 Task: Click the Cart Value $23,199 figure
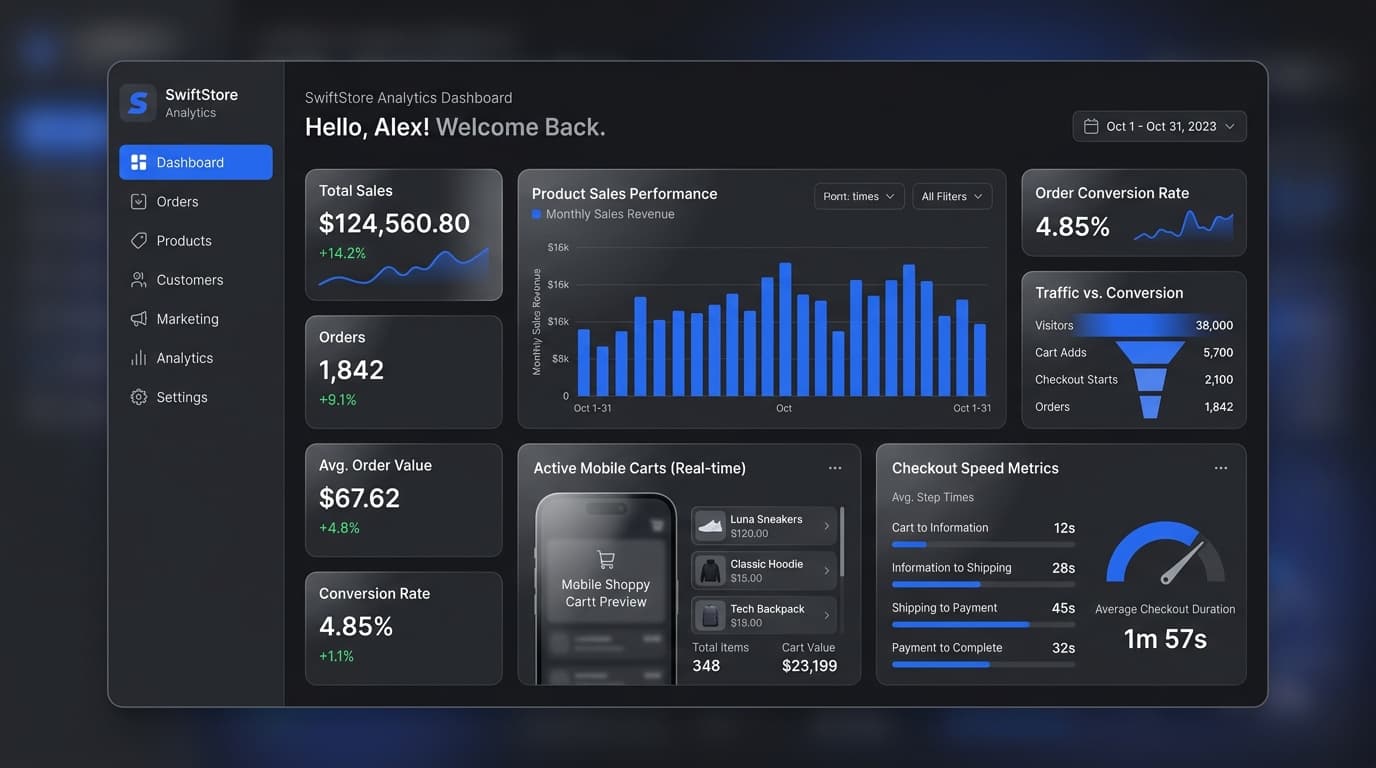point(809,666)
